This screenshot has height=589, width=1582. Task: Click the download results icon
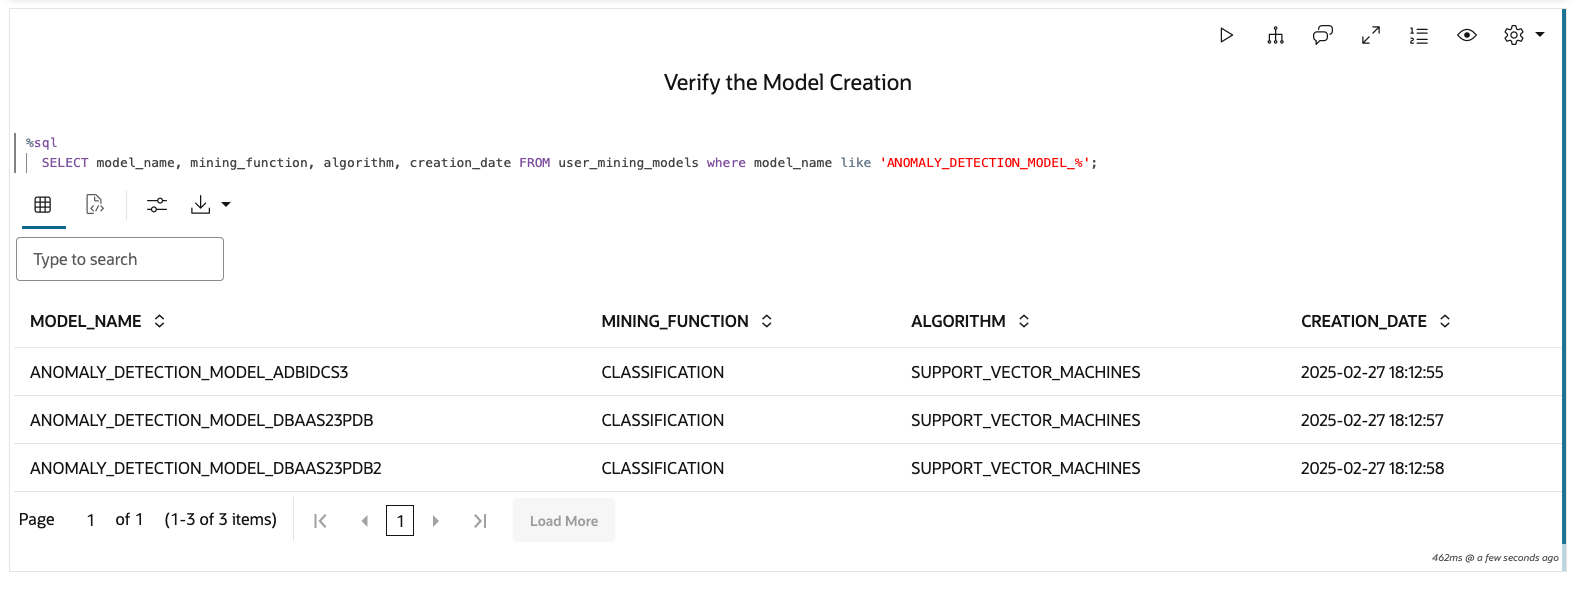tap(201, 205)
